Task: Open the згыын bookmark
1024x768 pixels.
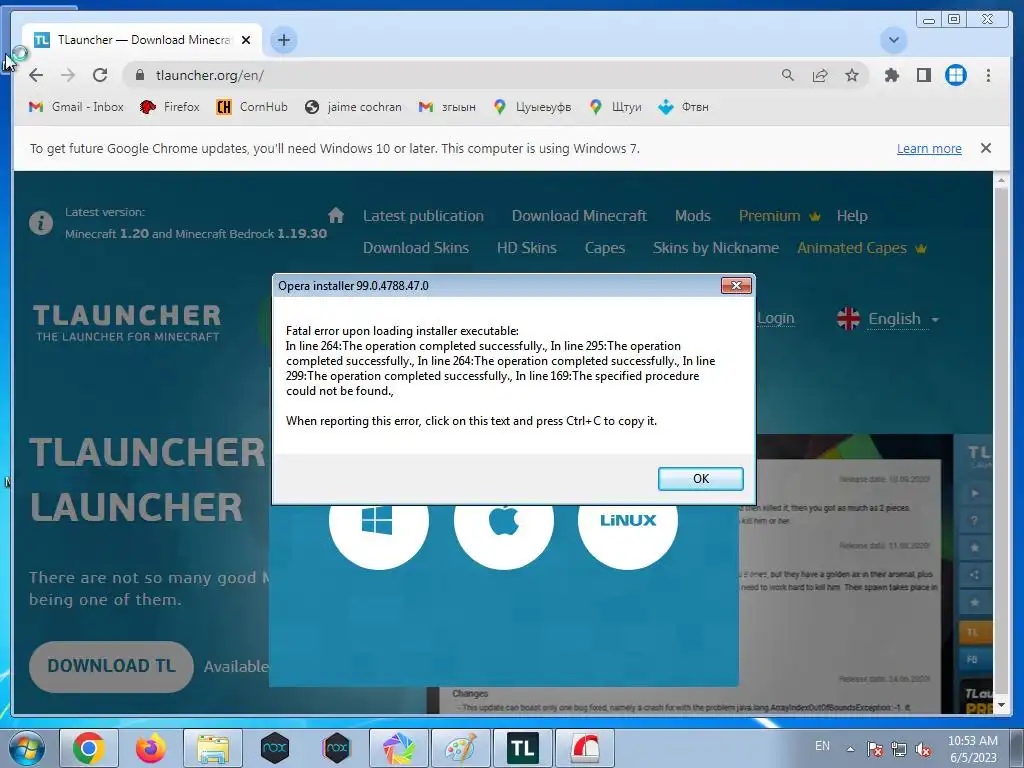Action: (447, 106)
